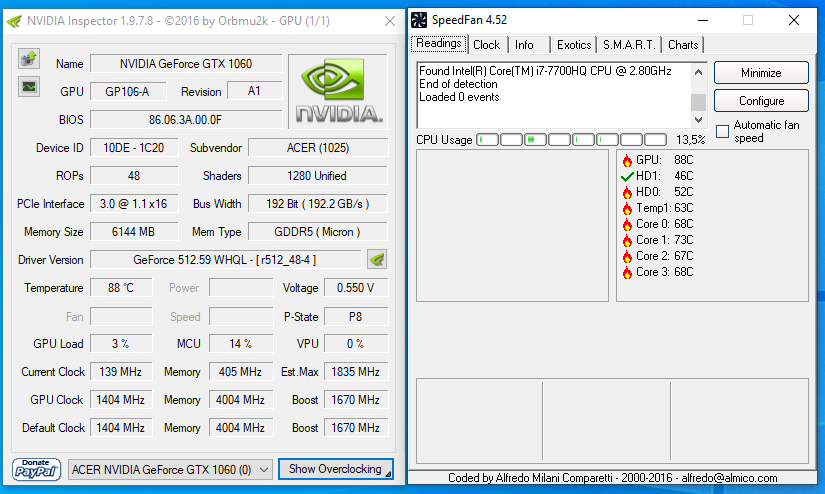825x494 pixels.
Task: Click the 'Loaded 0 events' log line
Action: coord(459,97)
